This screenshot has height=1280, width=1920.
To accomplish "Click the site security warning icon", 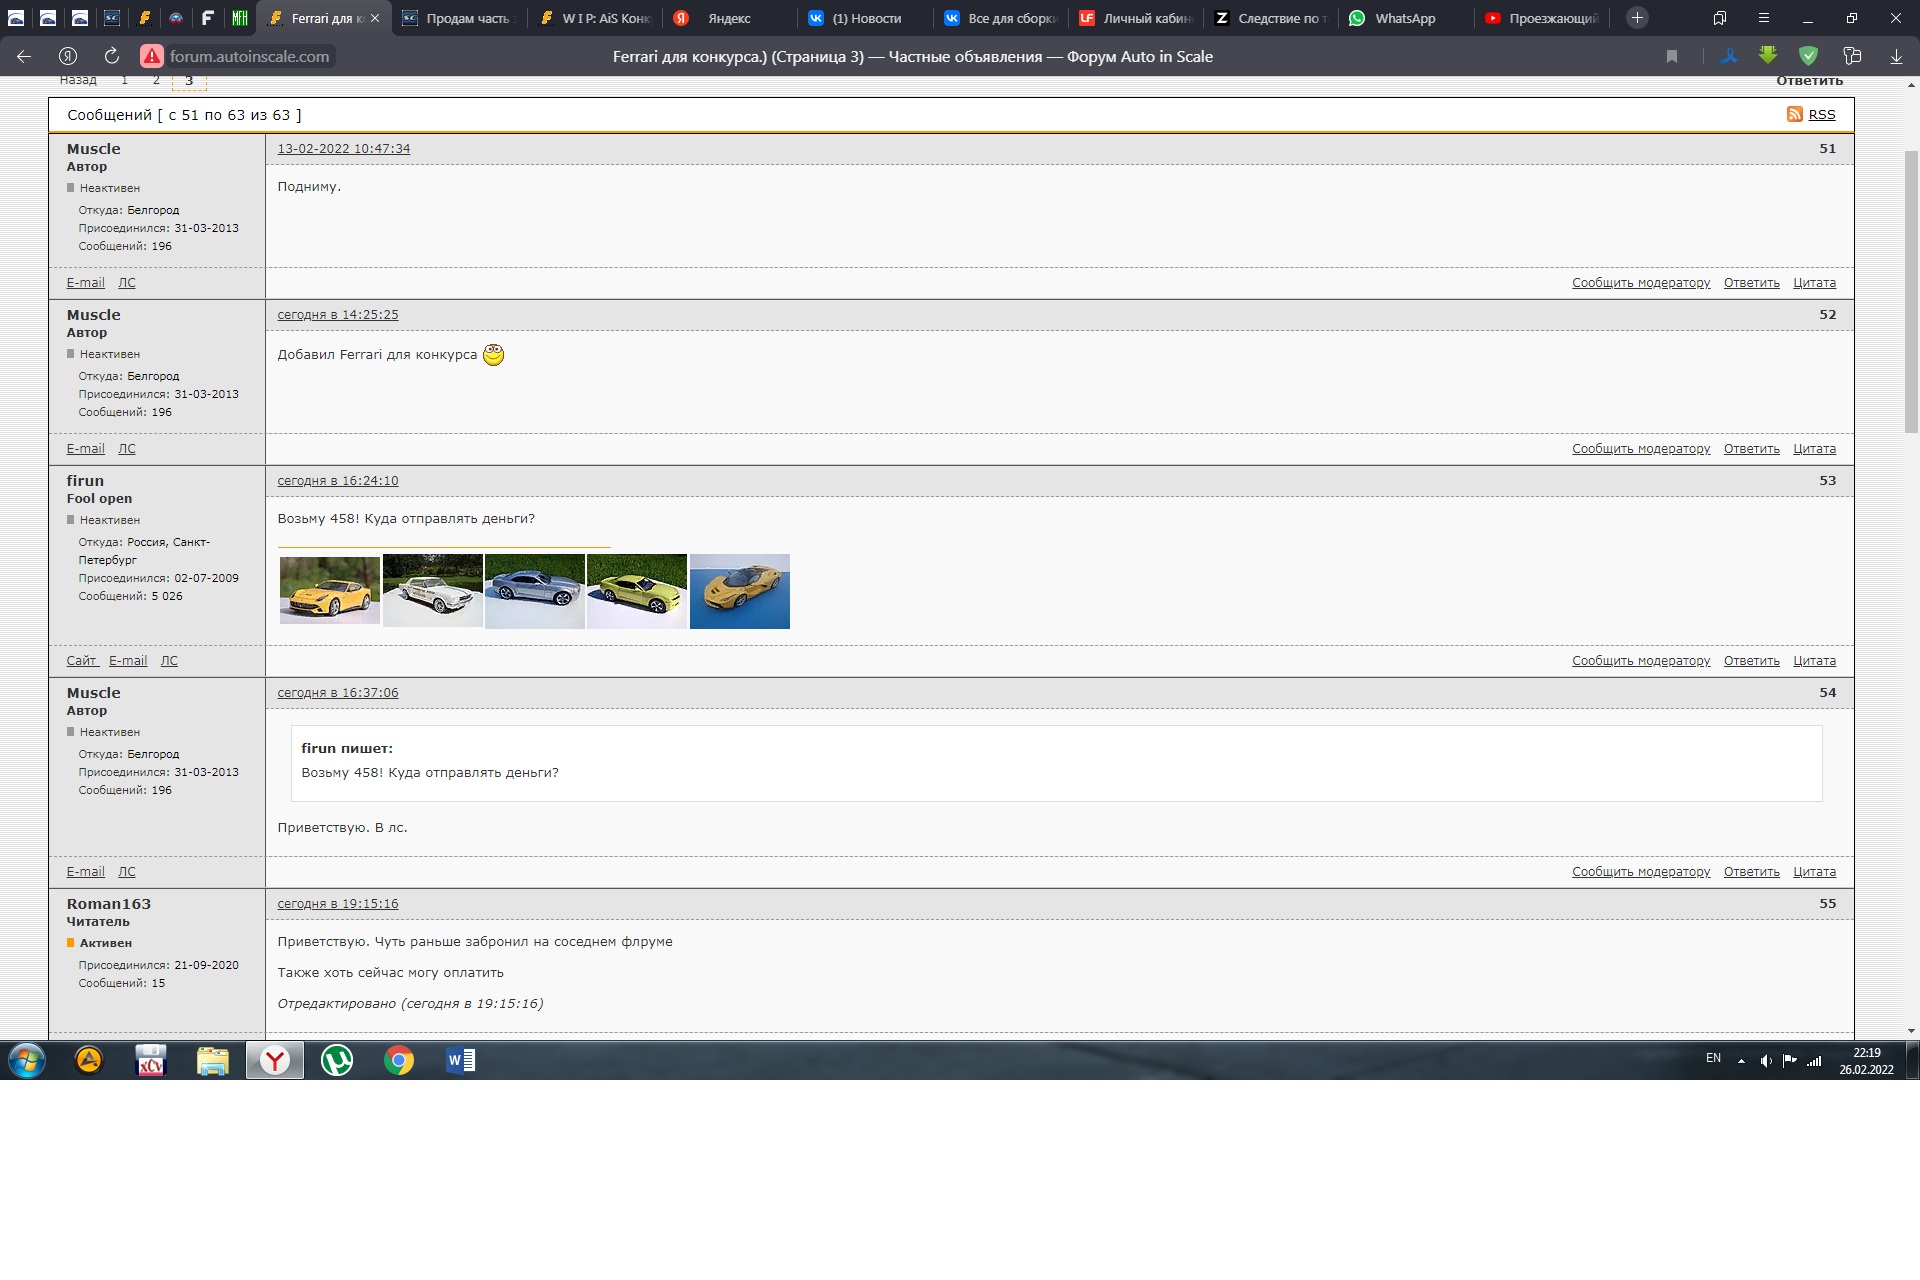I will point(152,56).
